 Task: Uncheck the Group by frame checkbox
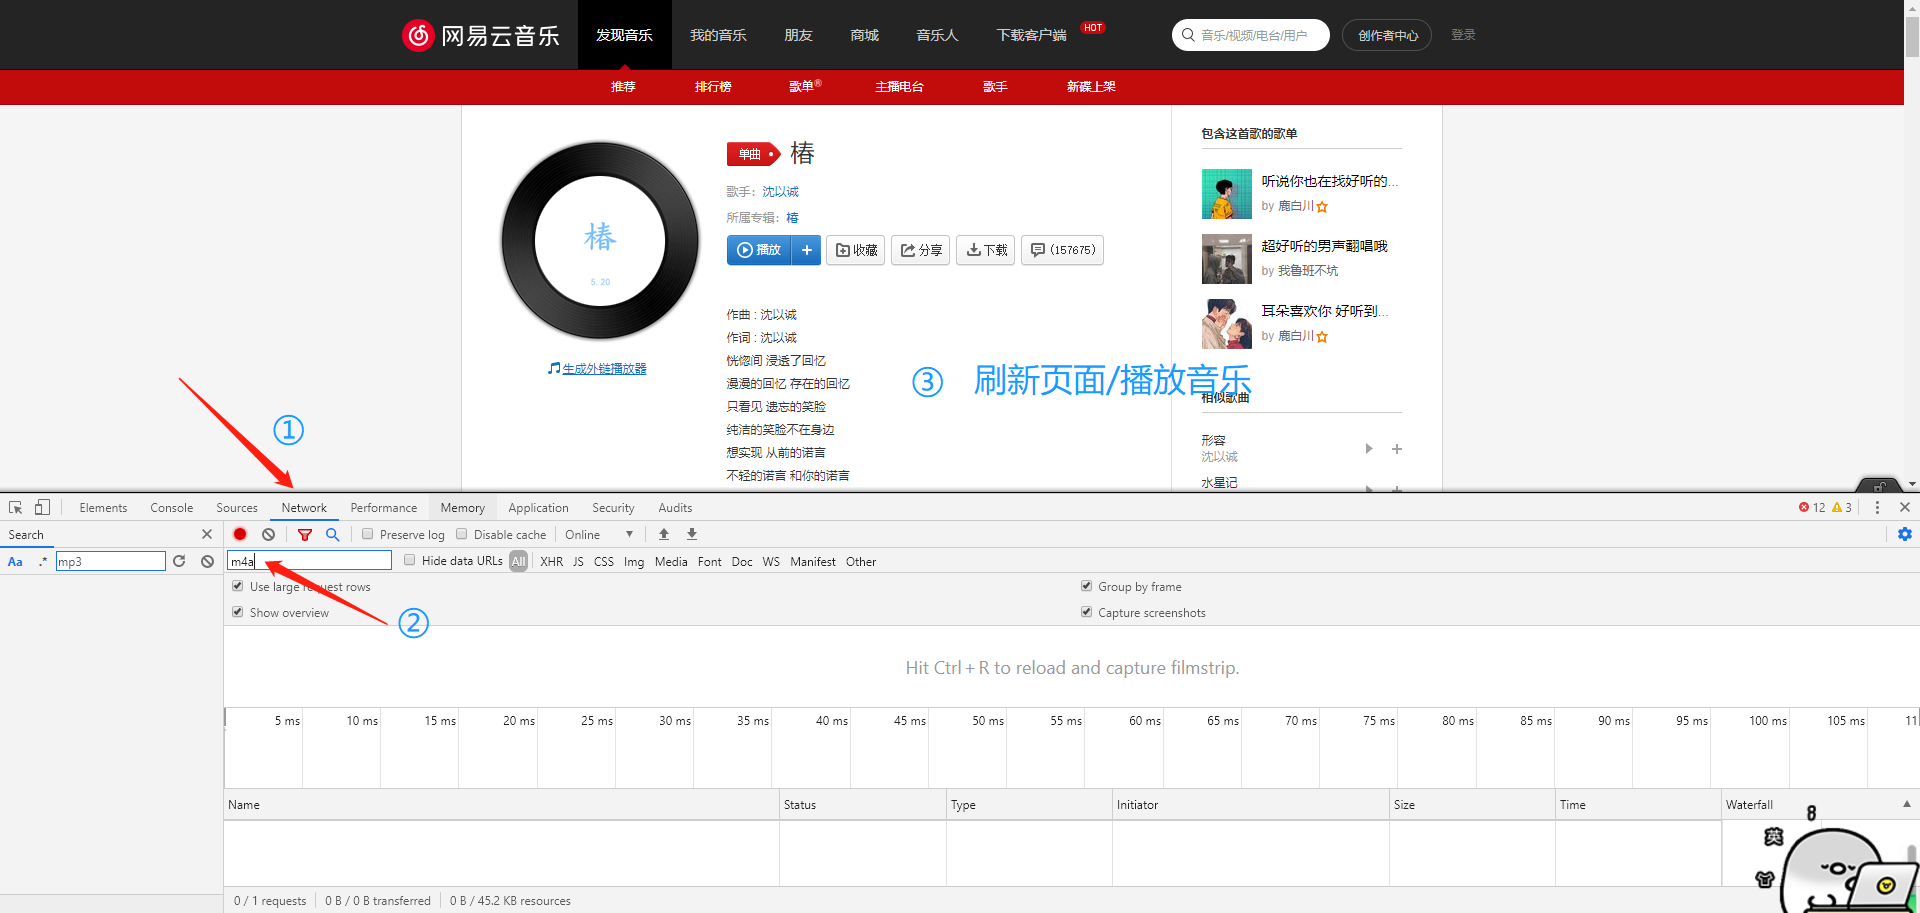pyautogui.click(x=1086, y=586)
